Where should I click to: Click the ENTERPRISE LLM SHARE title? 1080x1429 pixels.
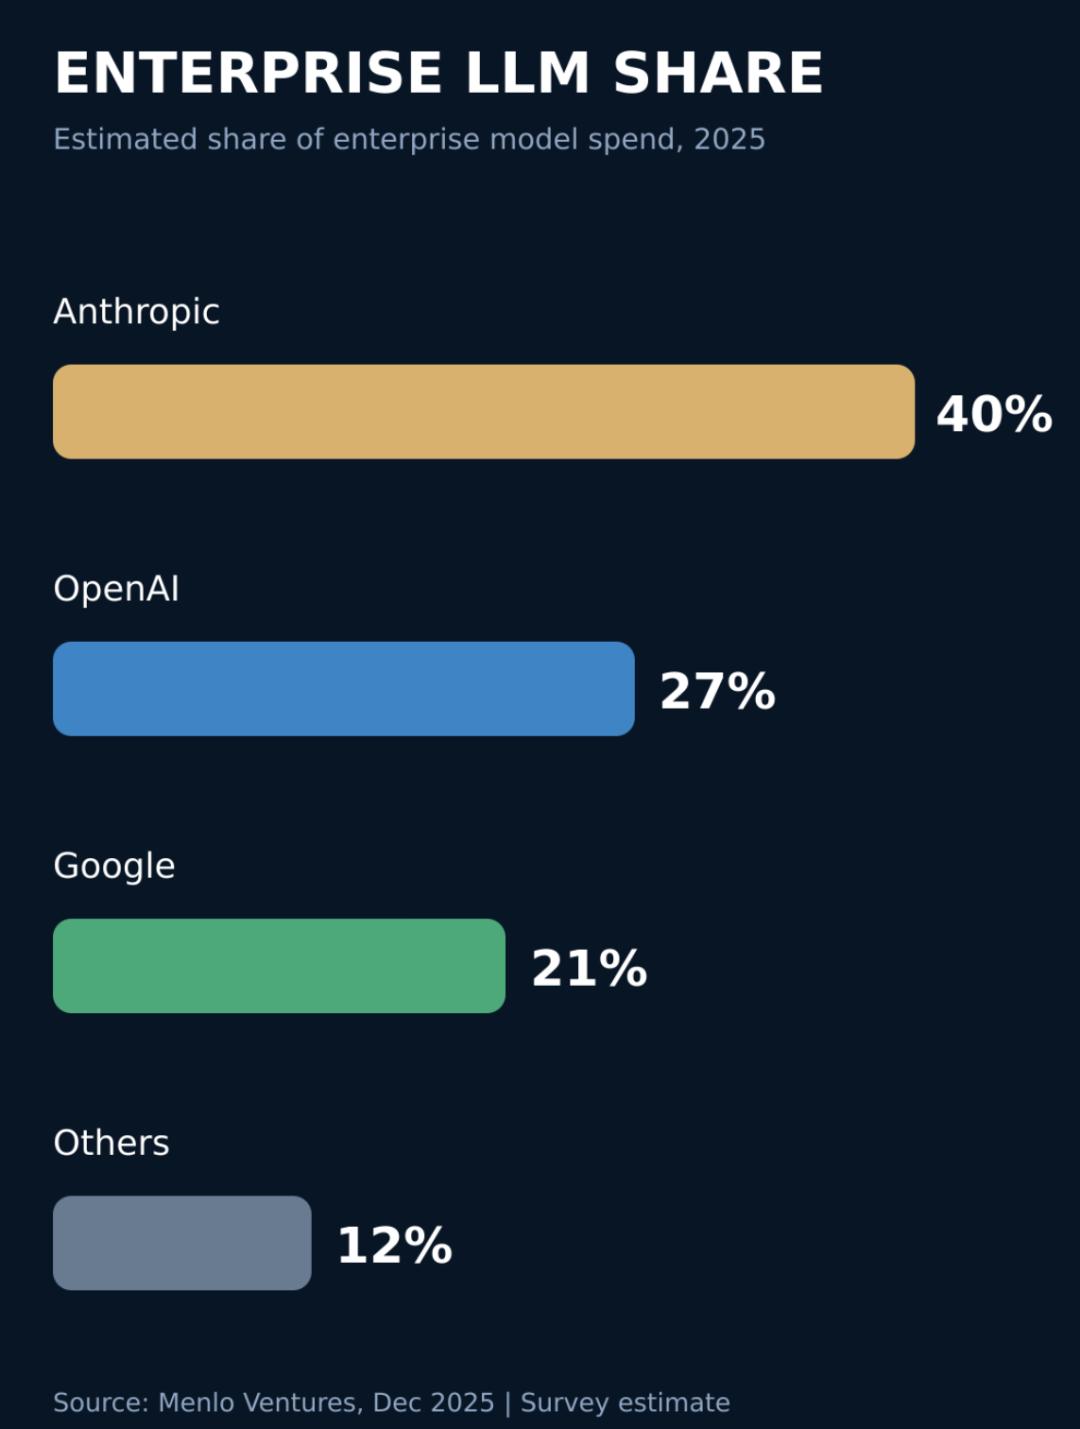click(x=438, y=73)
